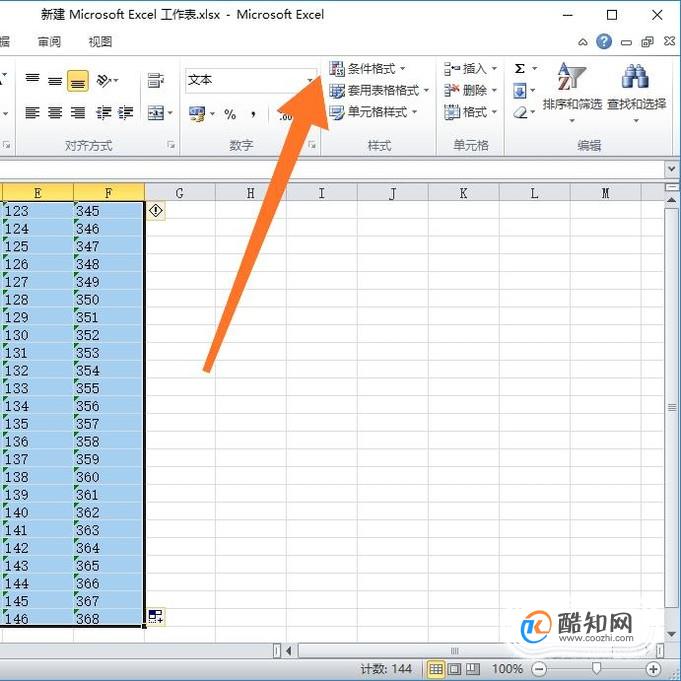Open the 审阅 Review tab
Viewport: 681px width, 681px height.
49,42
